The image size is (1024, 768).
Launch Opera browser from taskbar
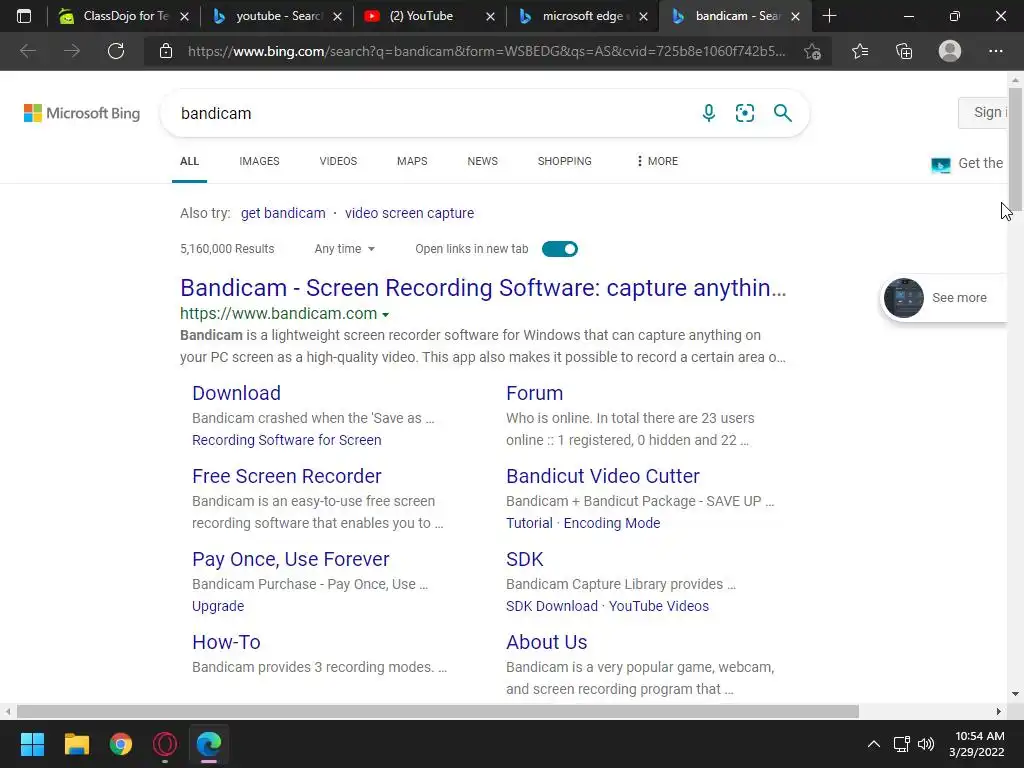point(165,744)
